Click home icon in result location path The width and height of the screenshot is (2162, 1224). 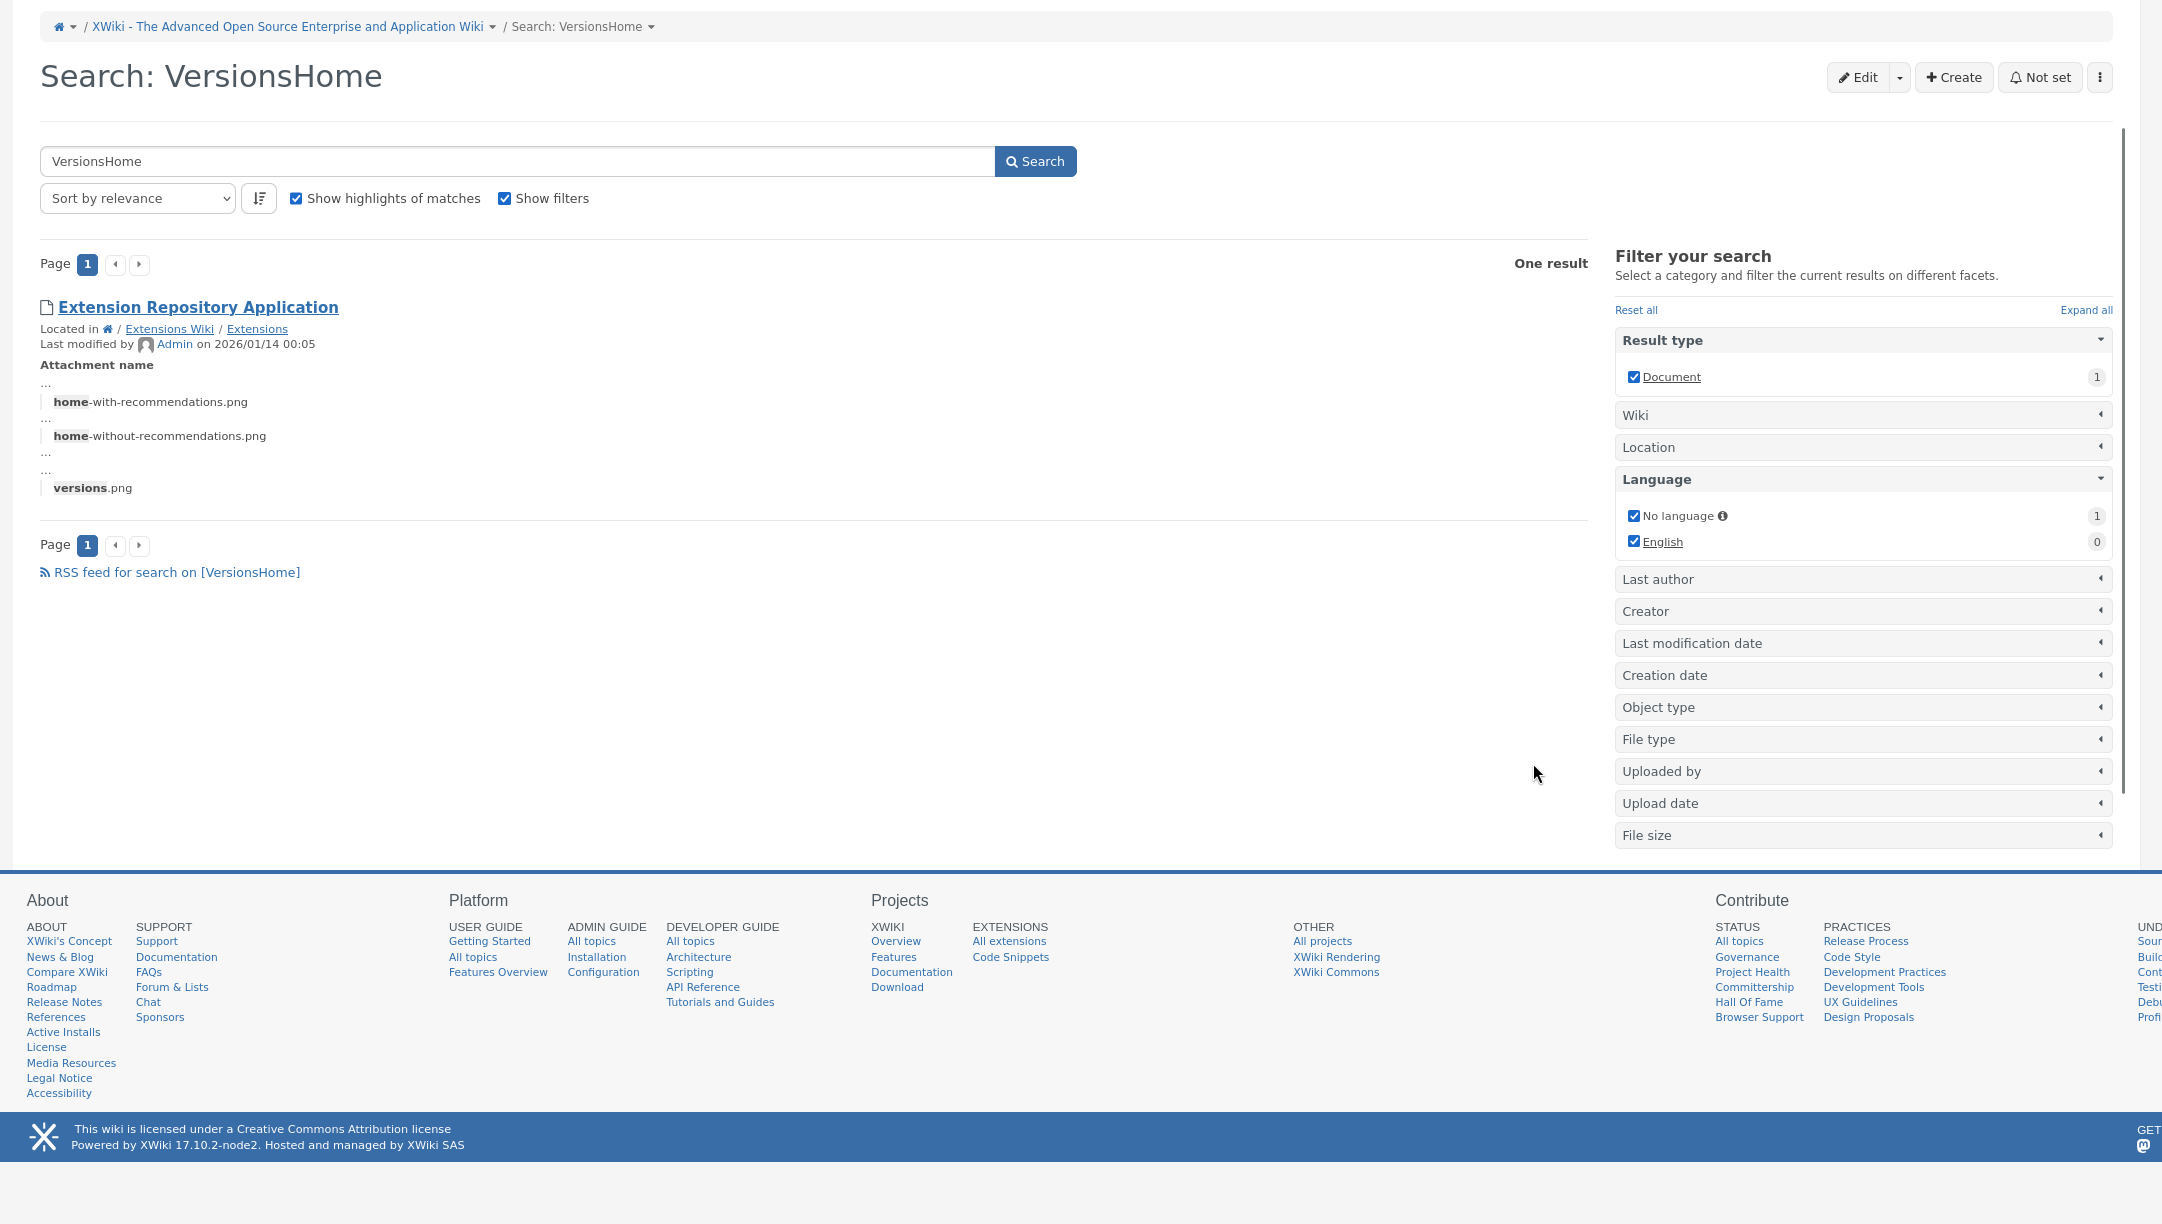point(108,329)
